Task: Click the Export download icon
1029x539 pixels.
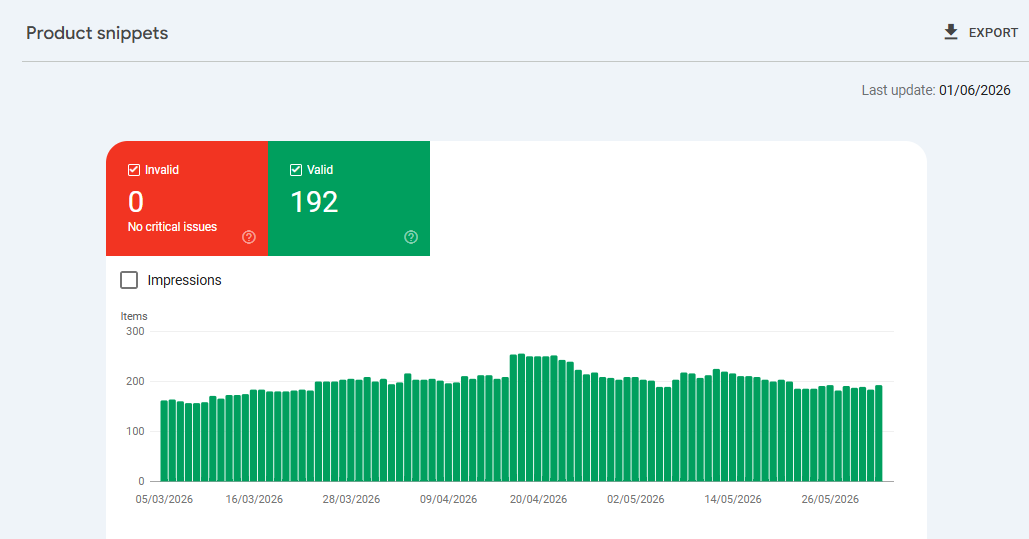Action: coord(950,32)
